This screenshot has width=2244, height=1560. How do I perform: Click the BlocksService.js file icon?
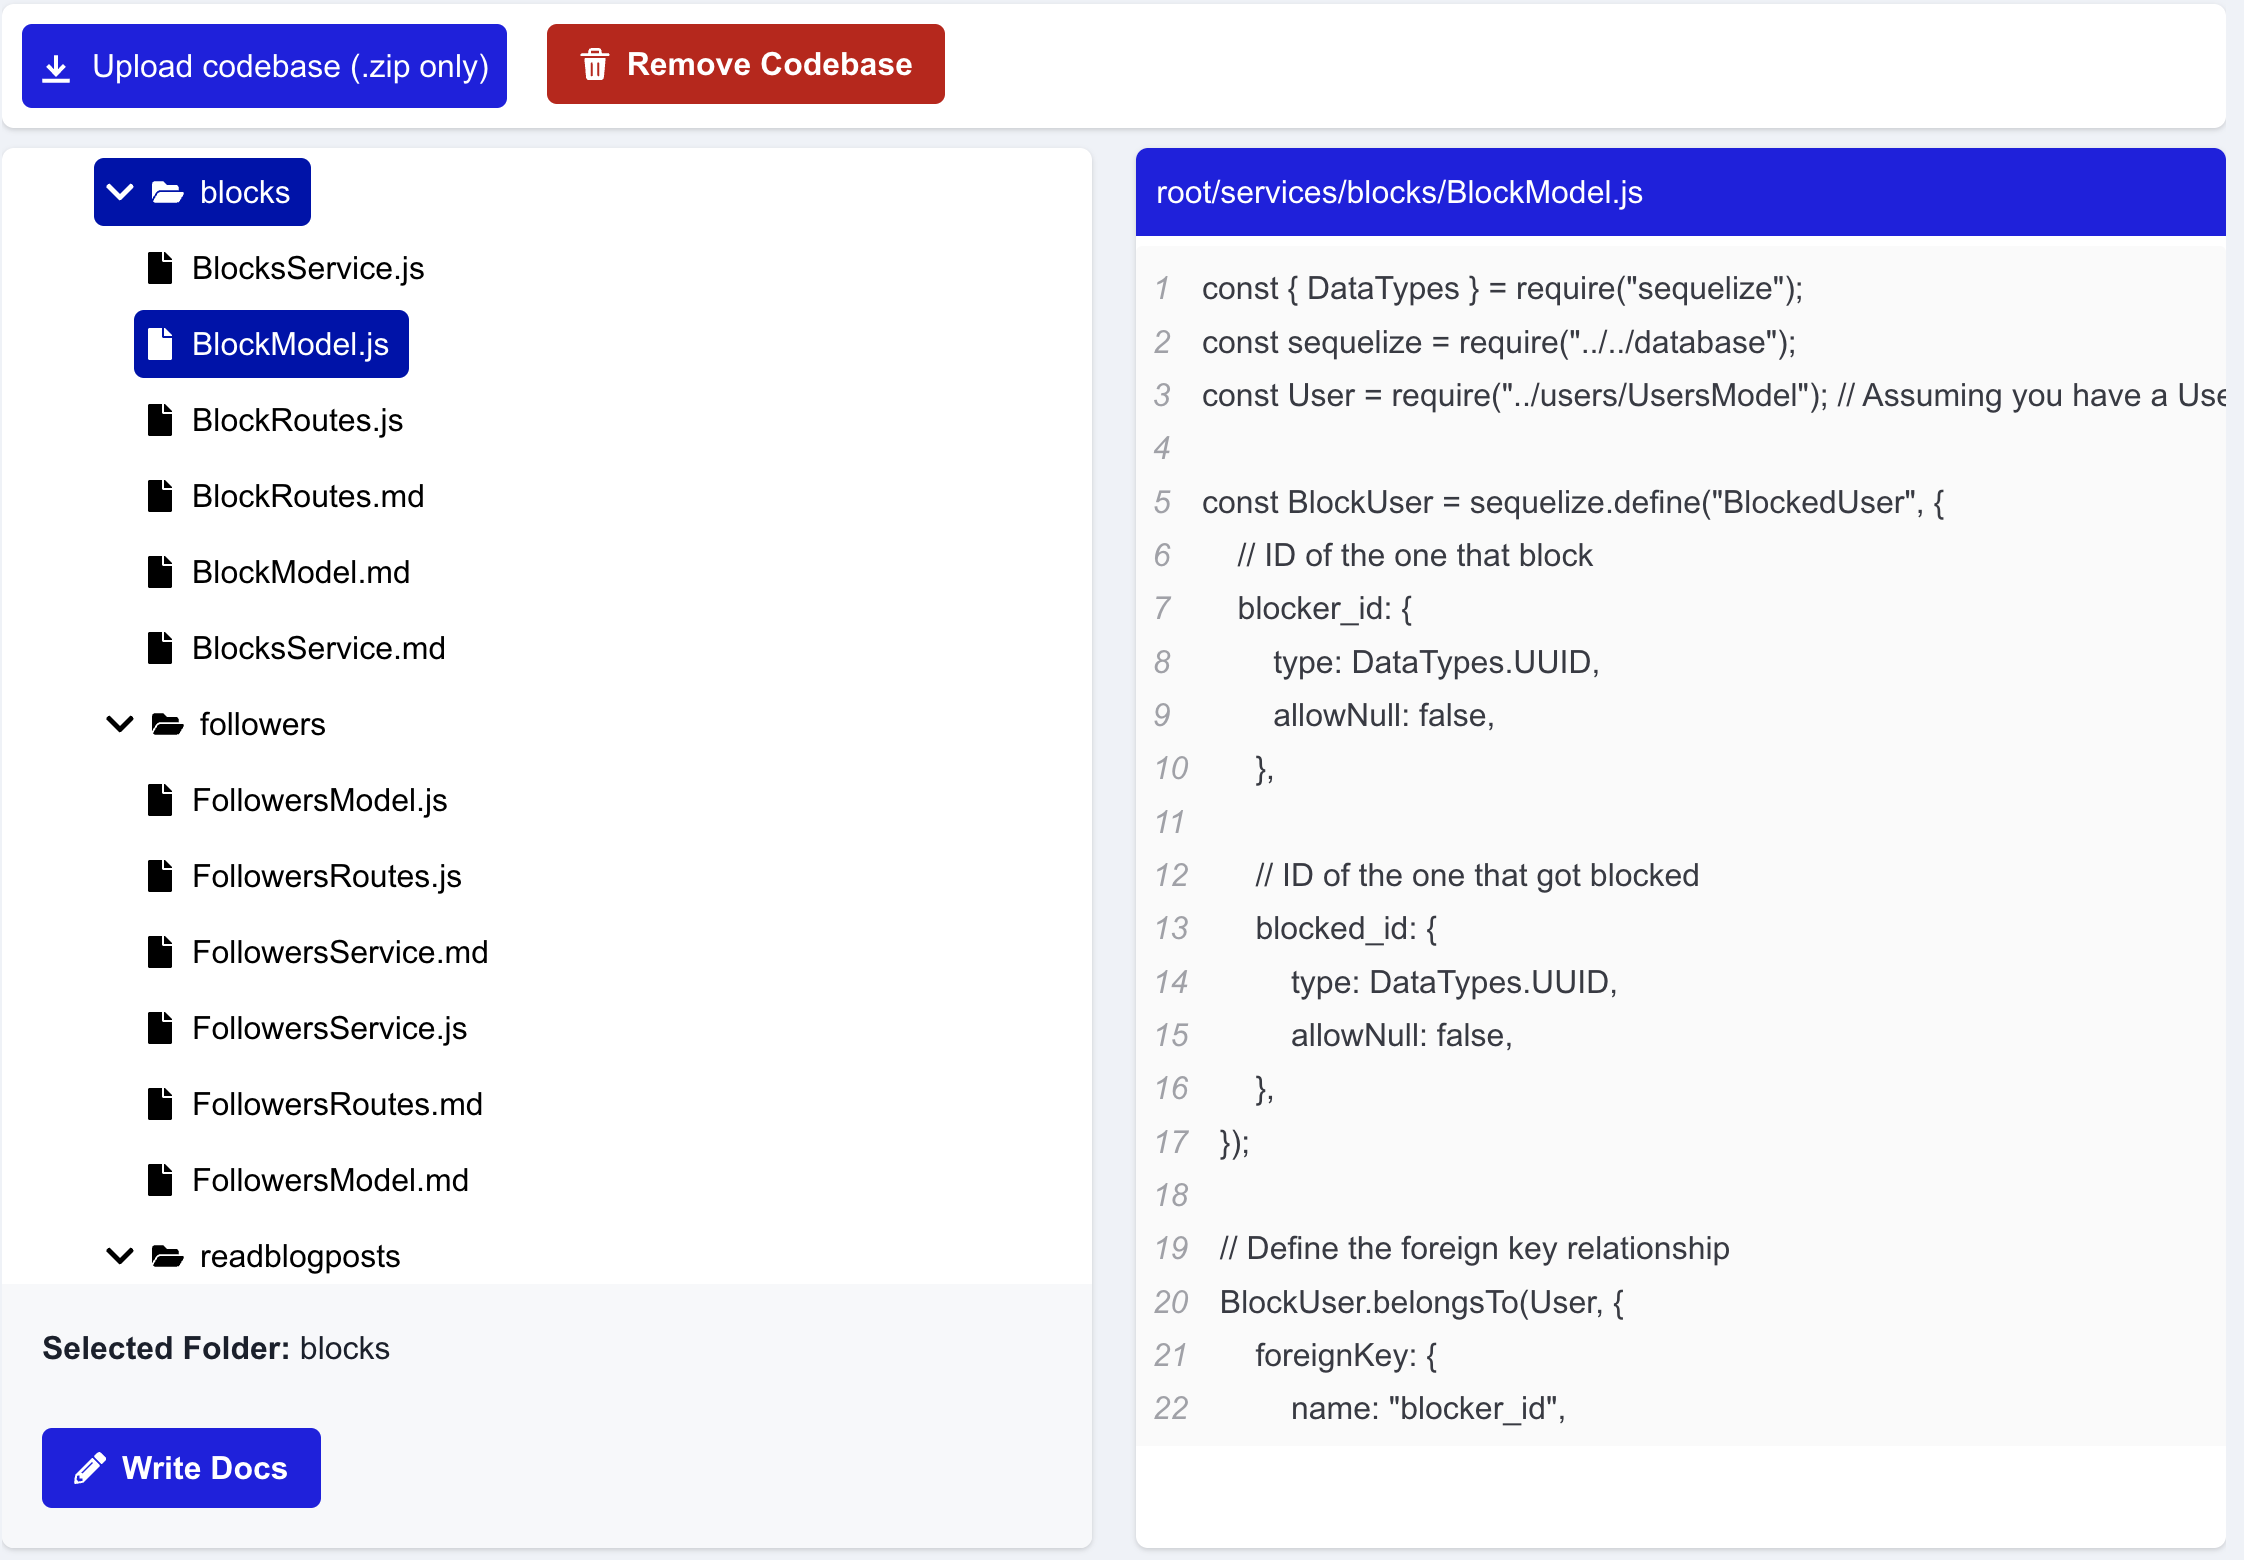click(x=160, y=268)
